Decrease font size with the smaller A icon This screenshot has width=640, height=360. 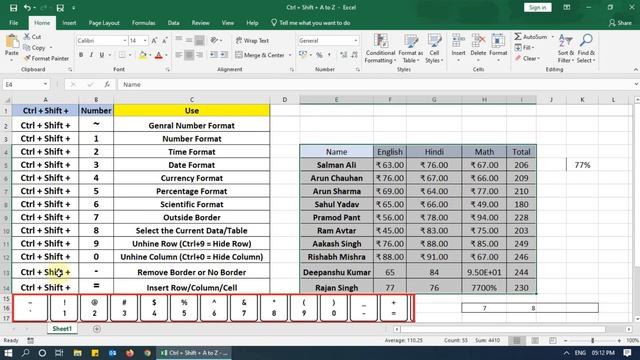point(164,40)
